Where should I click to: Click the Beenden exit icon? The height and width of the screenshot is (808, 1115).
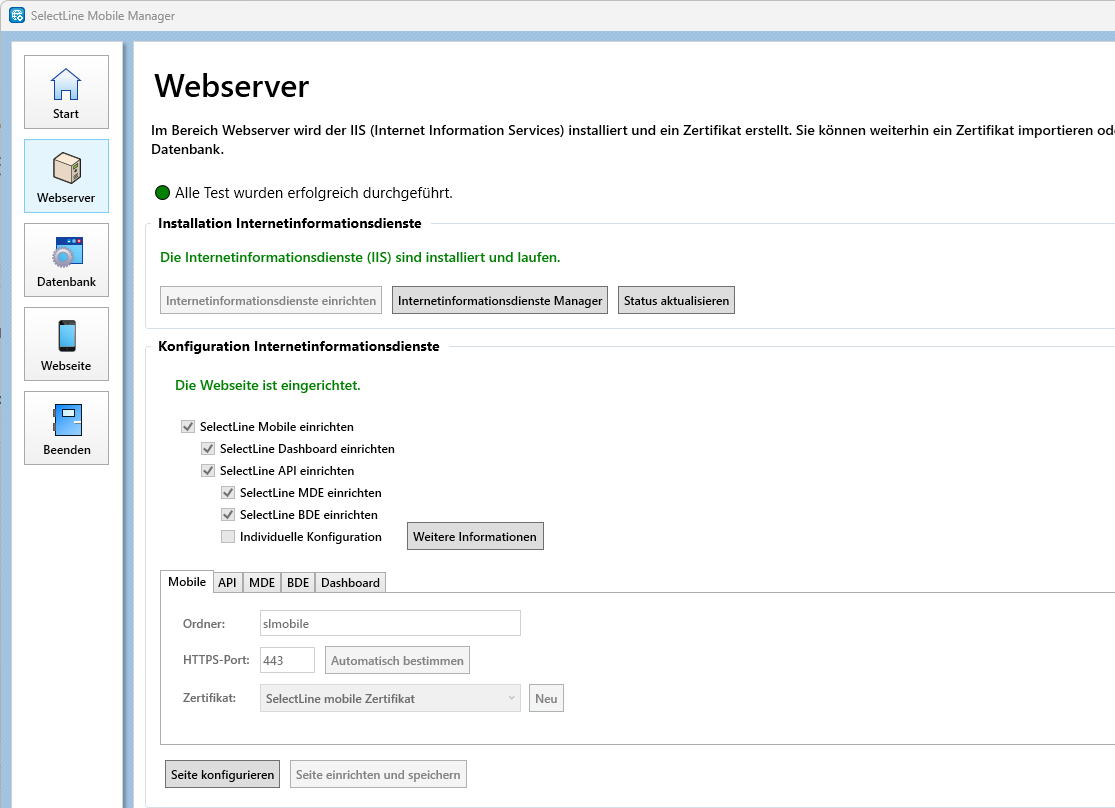point(66,421)
